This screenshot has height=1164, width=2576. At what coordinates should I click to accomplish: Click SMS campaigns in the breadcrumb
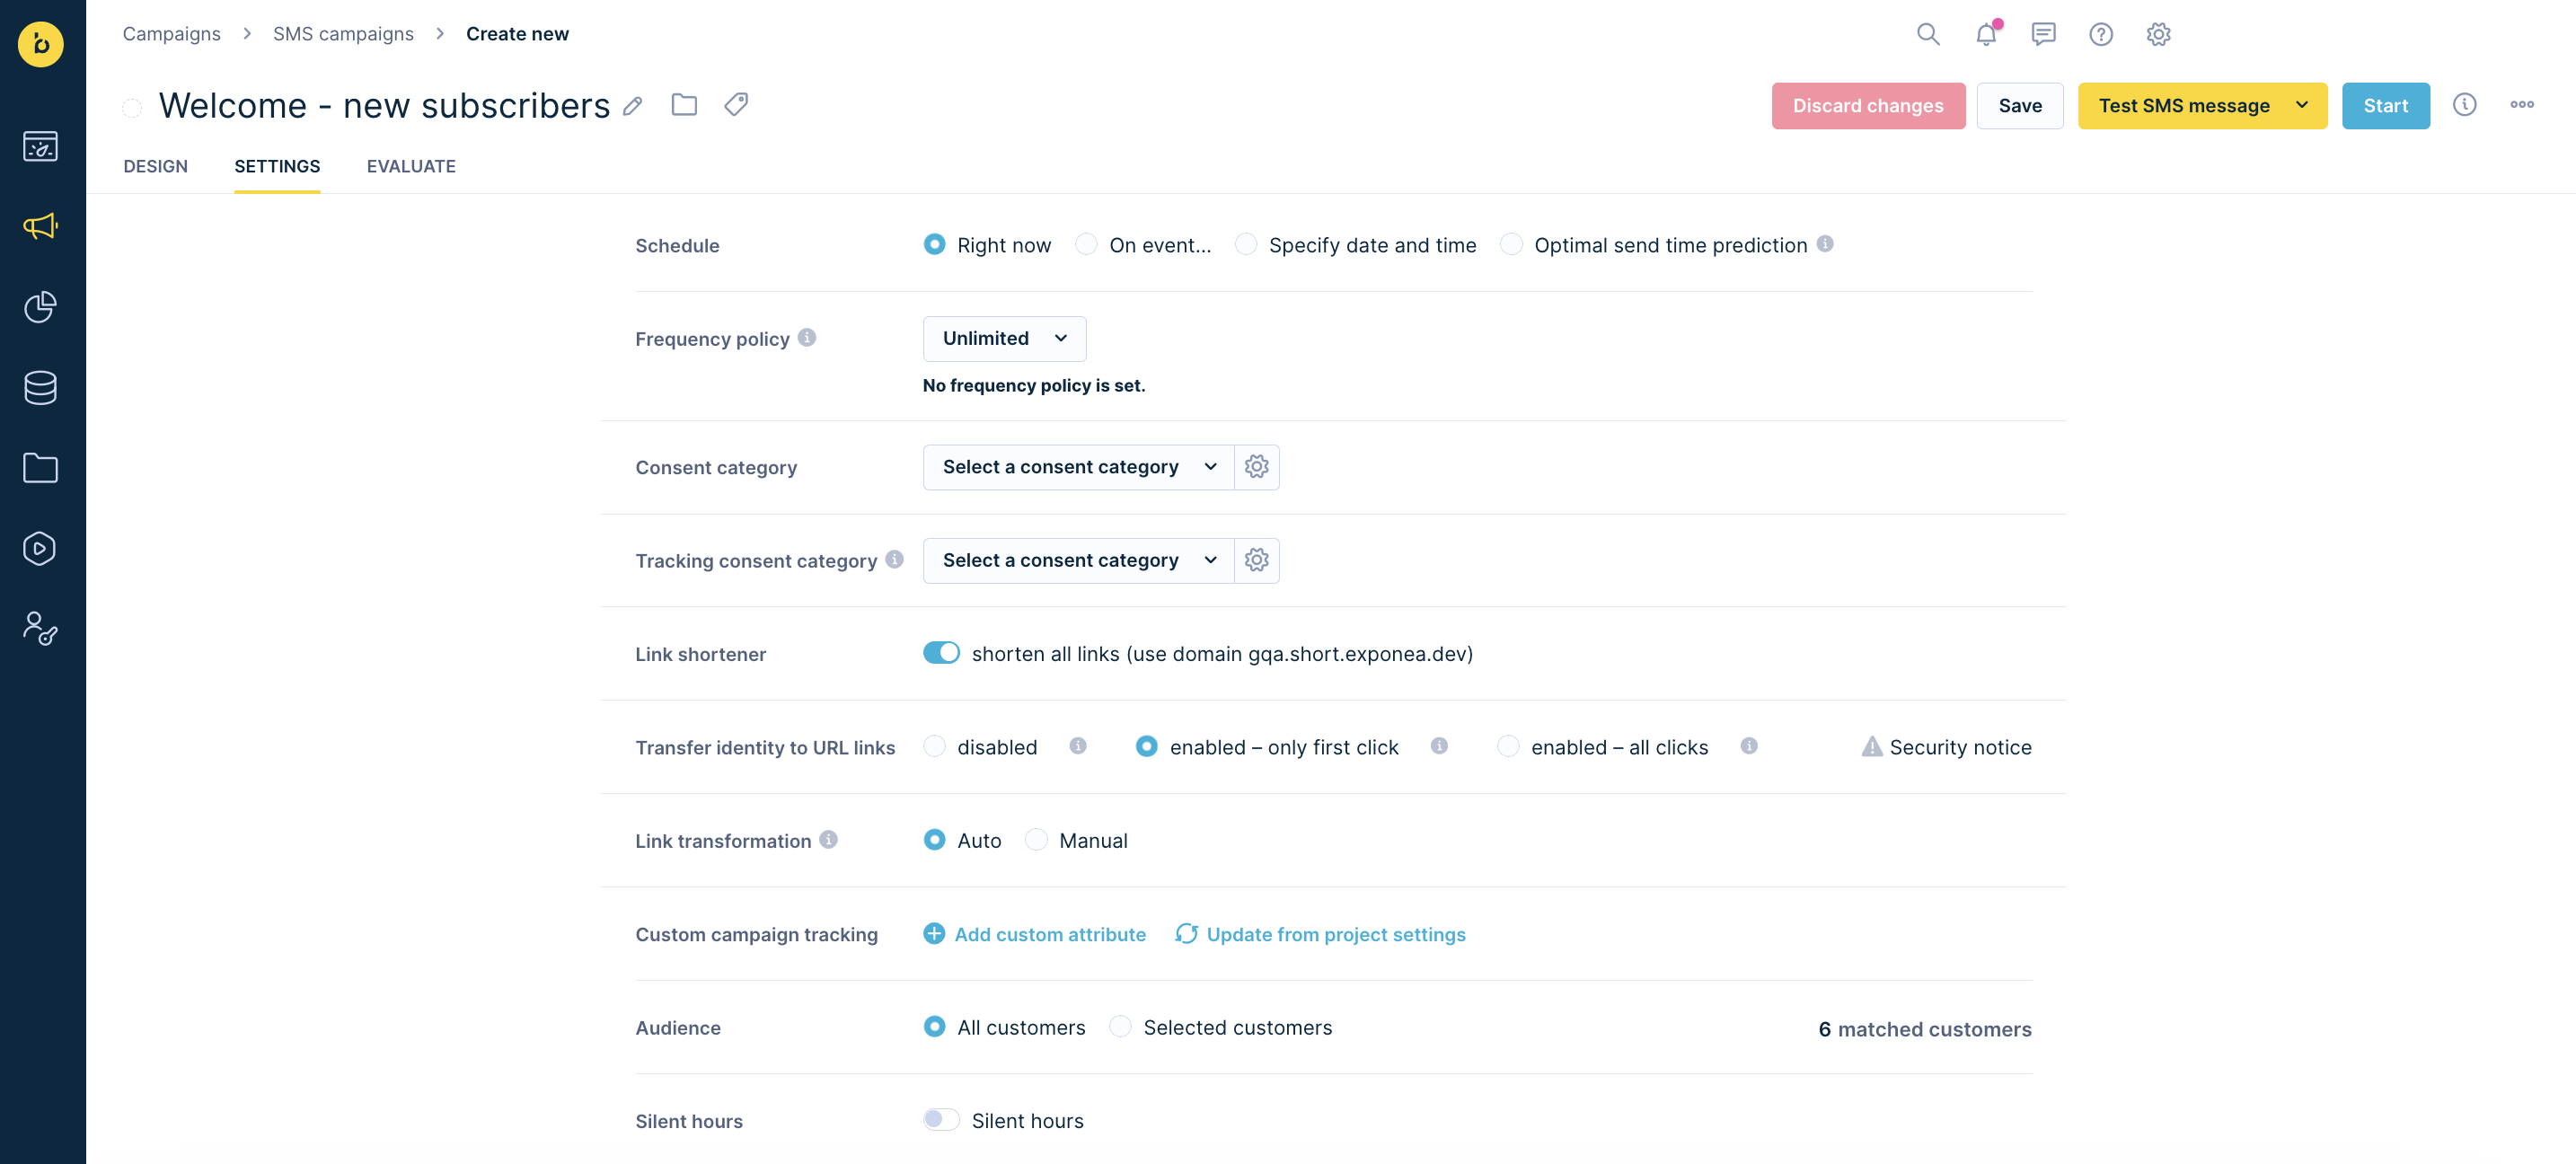coord(343,34)
